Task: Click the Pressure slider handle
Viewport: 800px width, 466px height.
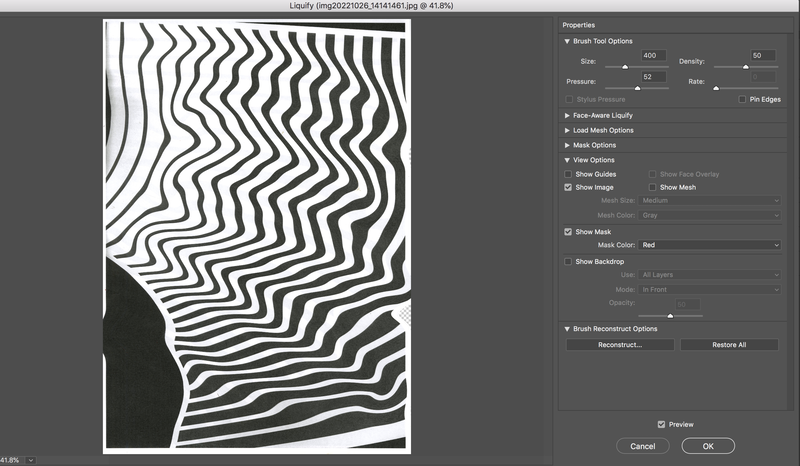Action: 637,88
